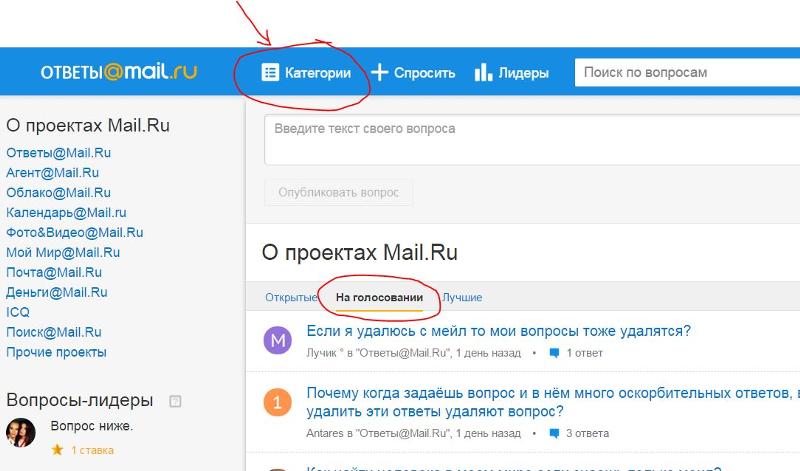The height and width of the screenshot is (471, 800).
Task: Open question 'Если я удалюсь с мейл'
Action: click(498, 331)
